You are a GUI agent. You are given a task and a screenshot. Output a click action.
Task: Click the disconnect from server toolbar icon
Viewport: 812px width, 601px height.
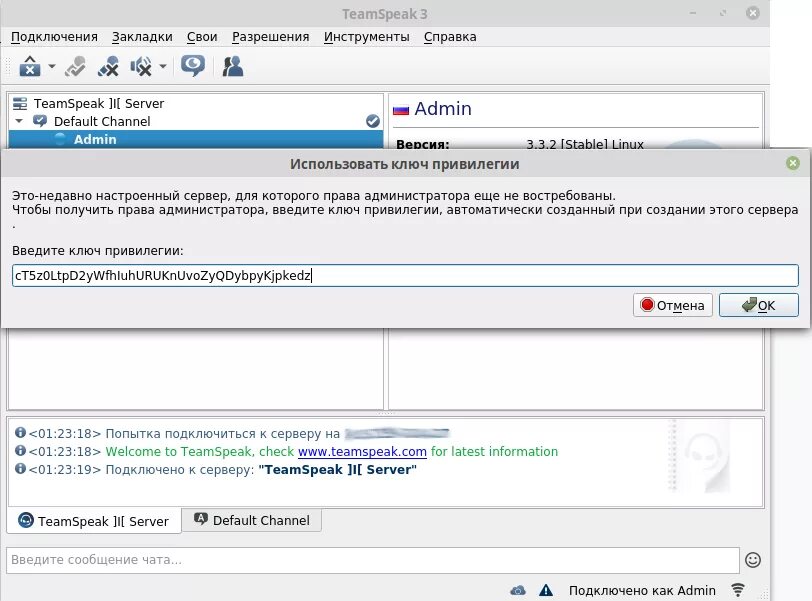coord(30,66)
